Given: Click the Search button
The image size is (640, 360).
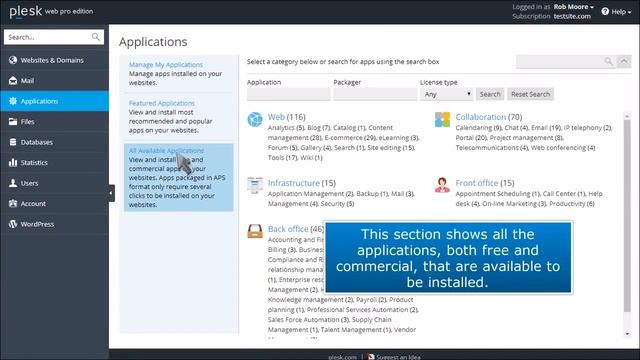Looking at the screenshot, I should 490,94.
